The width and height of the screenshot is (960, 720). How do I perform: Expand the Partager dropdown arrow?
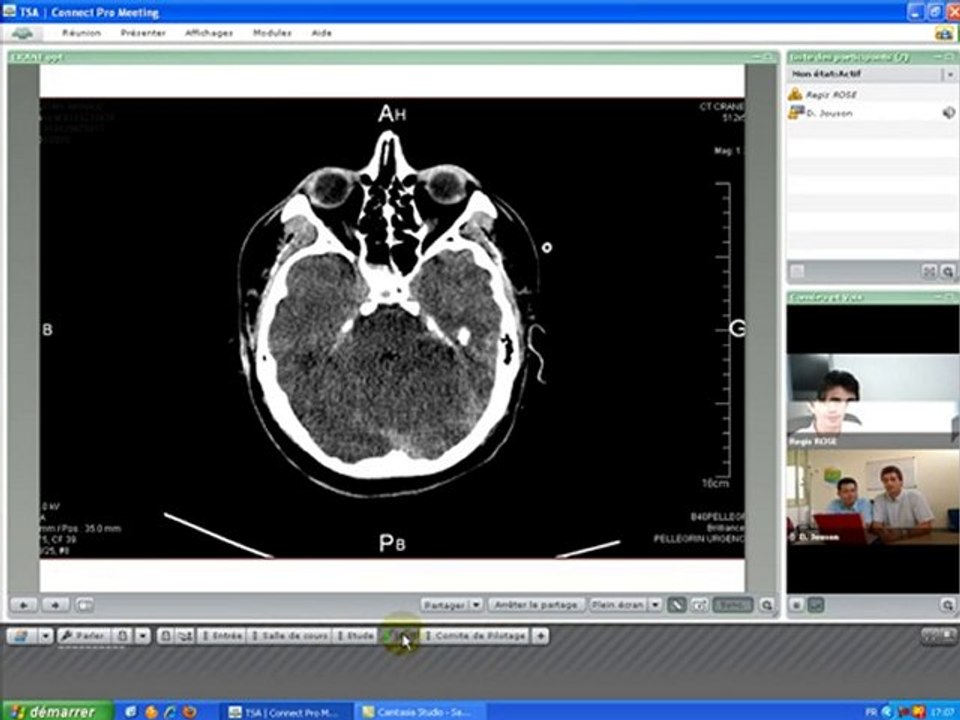pos(476,605)
